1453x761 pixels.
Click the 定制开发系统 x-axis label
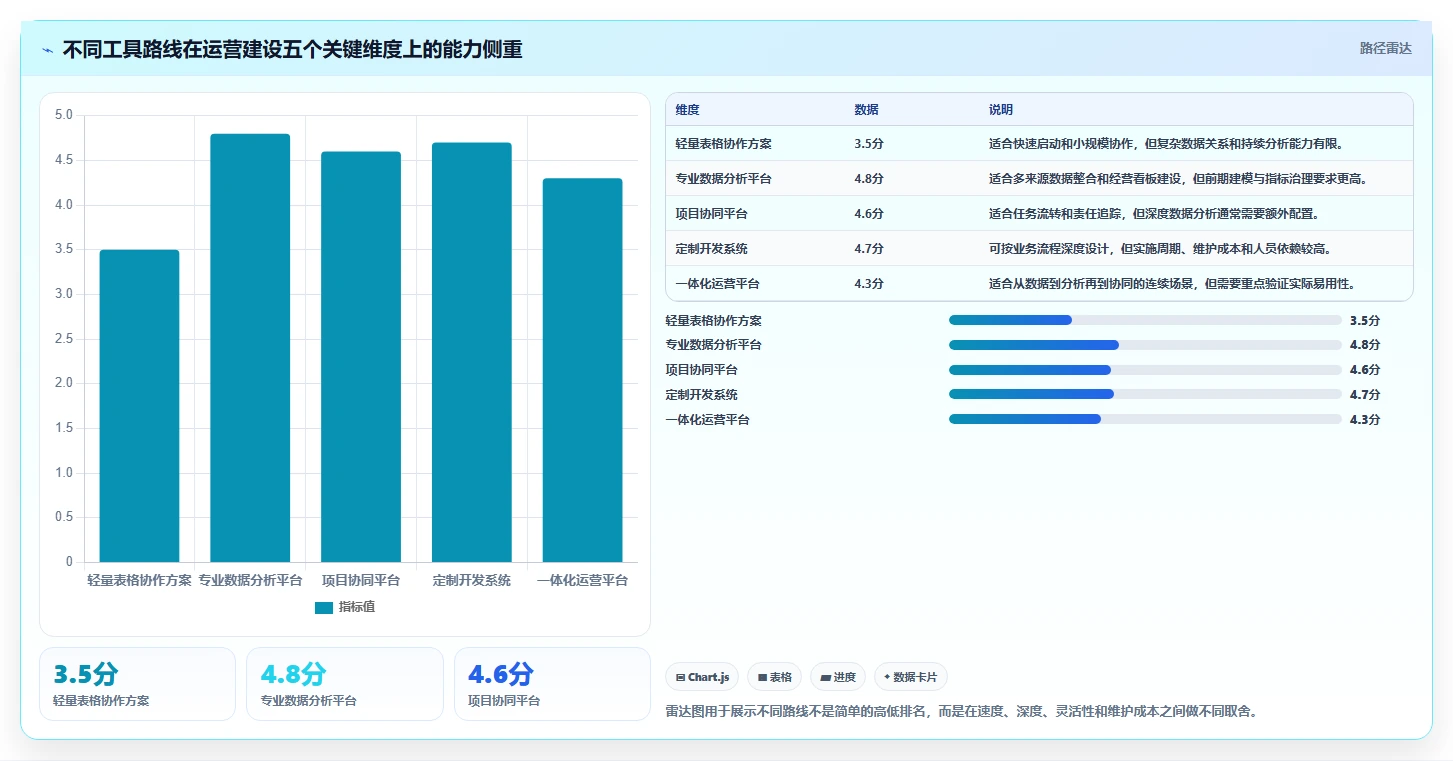472,580
